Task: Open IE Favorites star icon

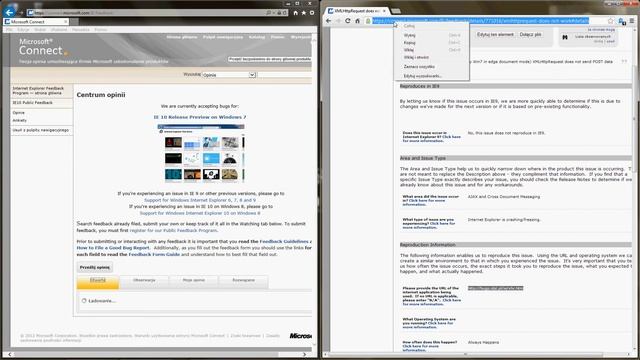Action: point(303,13)
